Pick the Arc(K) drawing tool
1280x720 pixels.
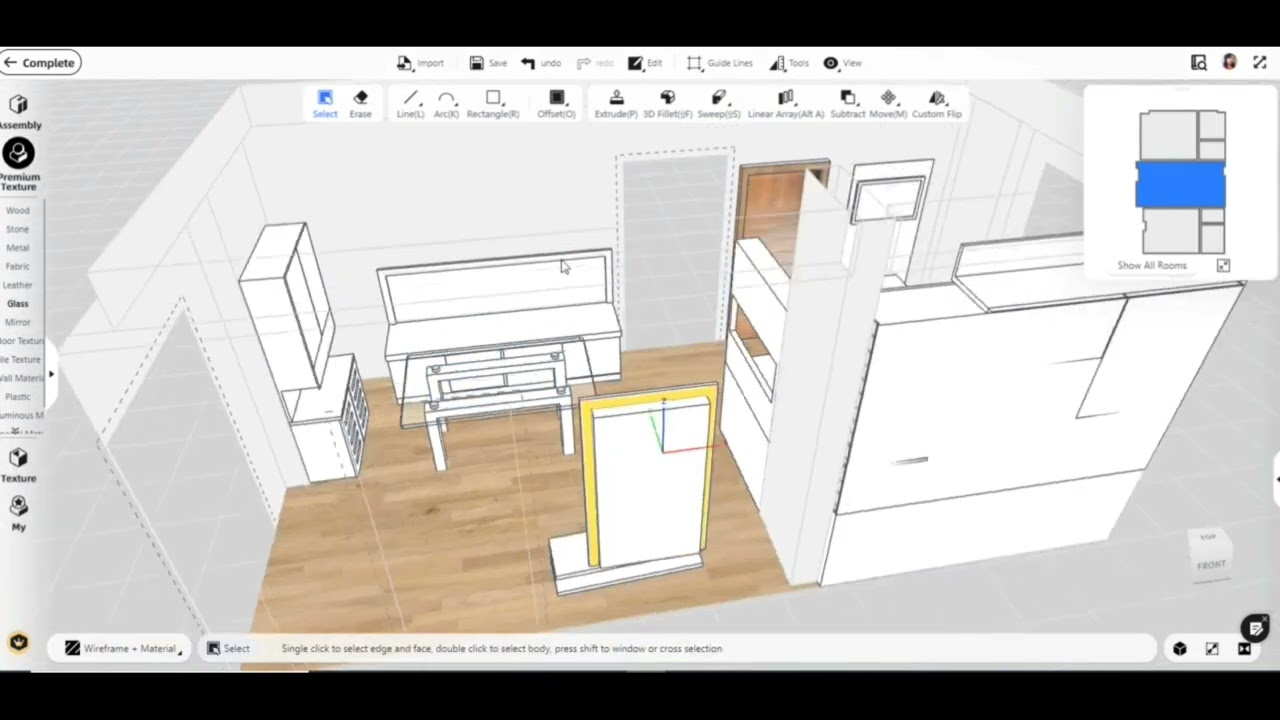446,104
